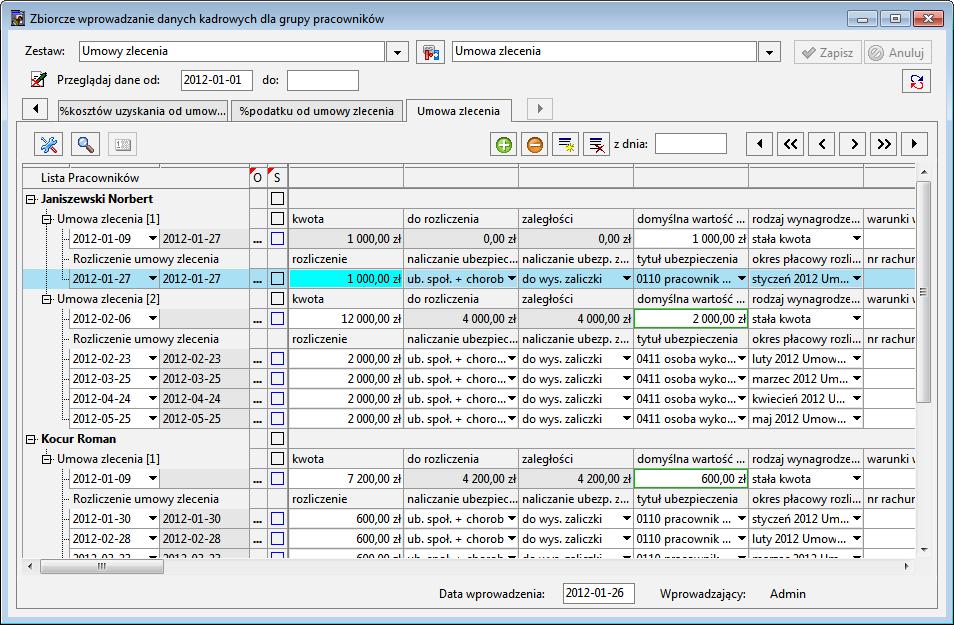Switch to the %kosztów uzyskania od umow... tab
Screen dimensions: 954x625
pyautogui.click(x=143, y=111)
